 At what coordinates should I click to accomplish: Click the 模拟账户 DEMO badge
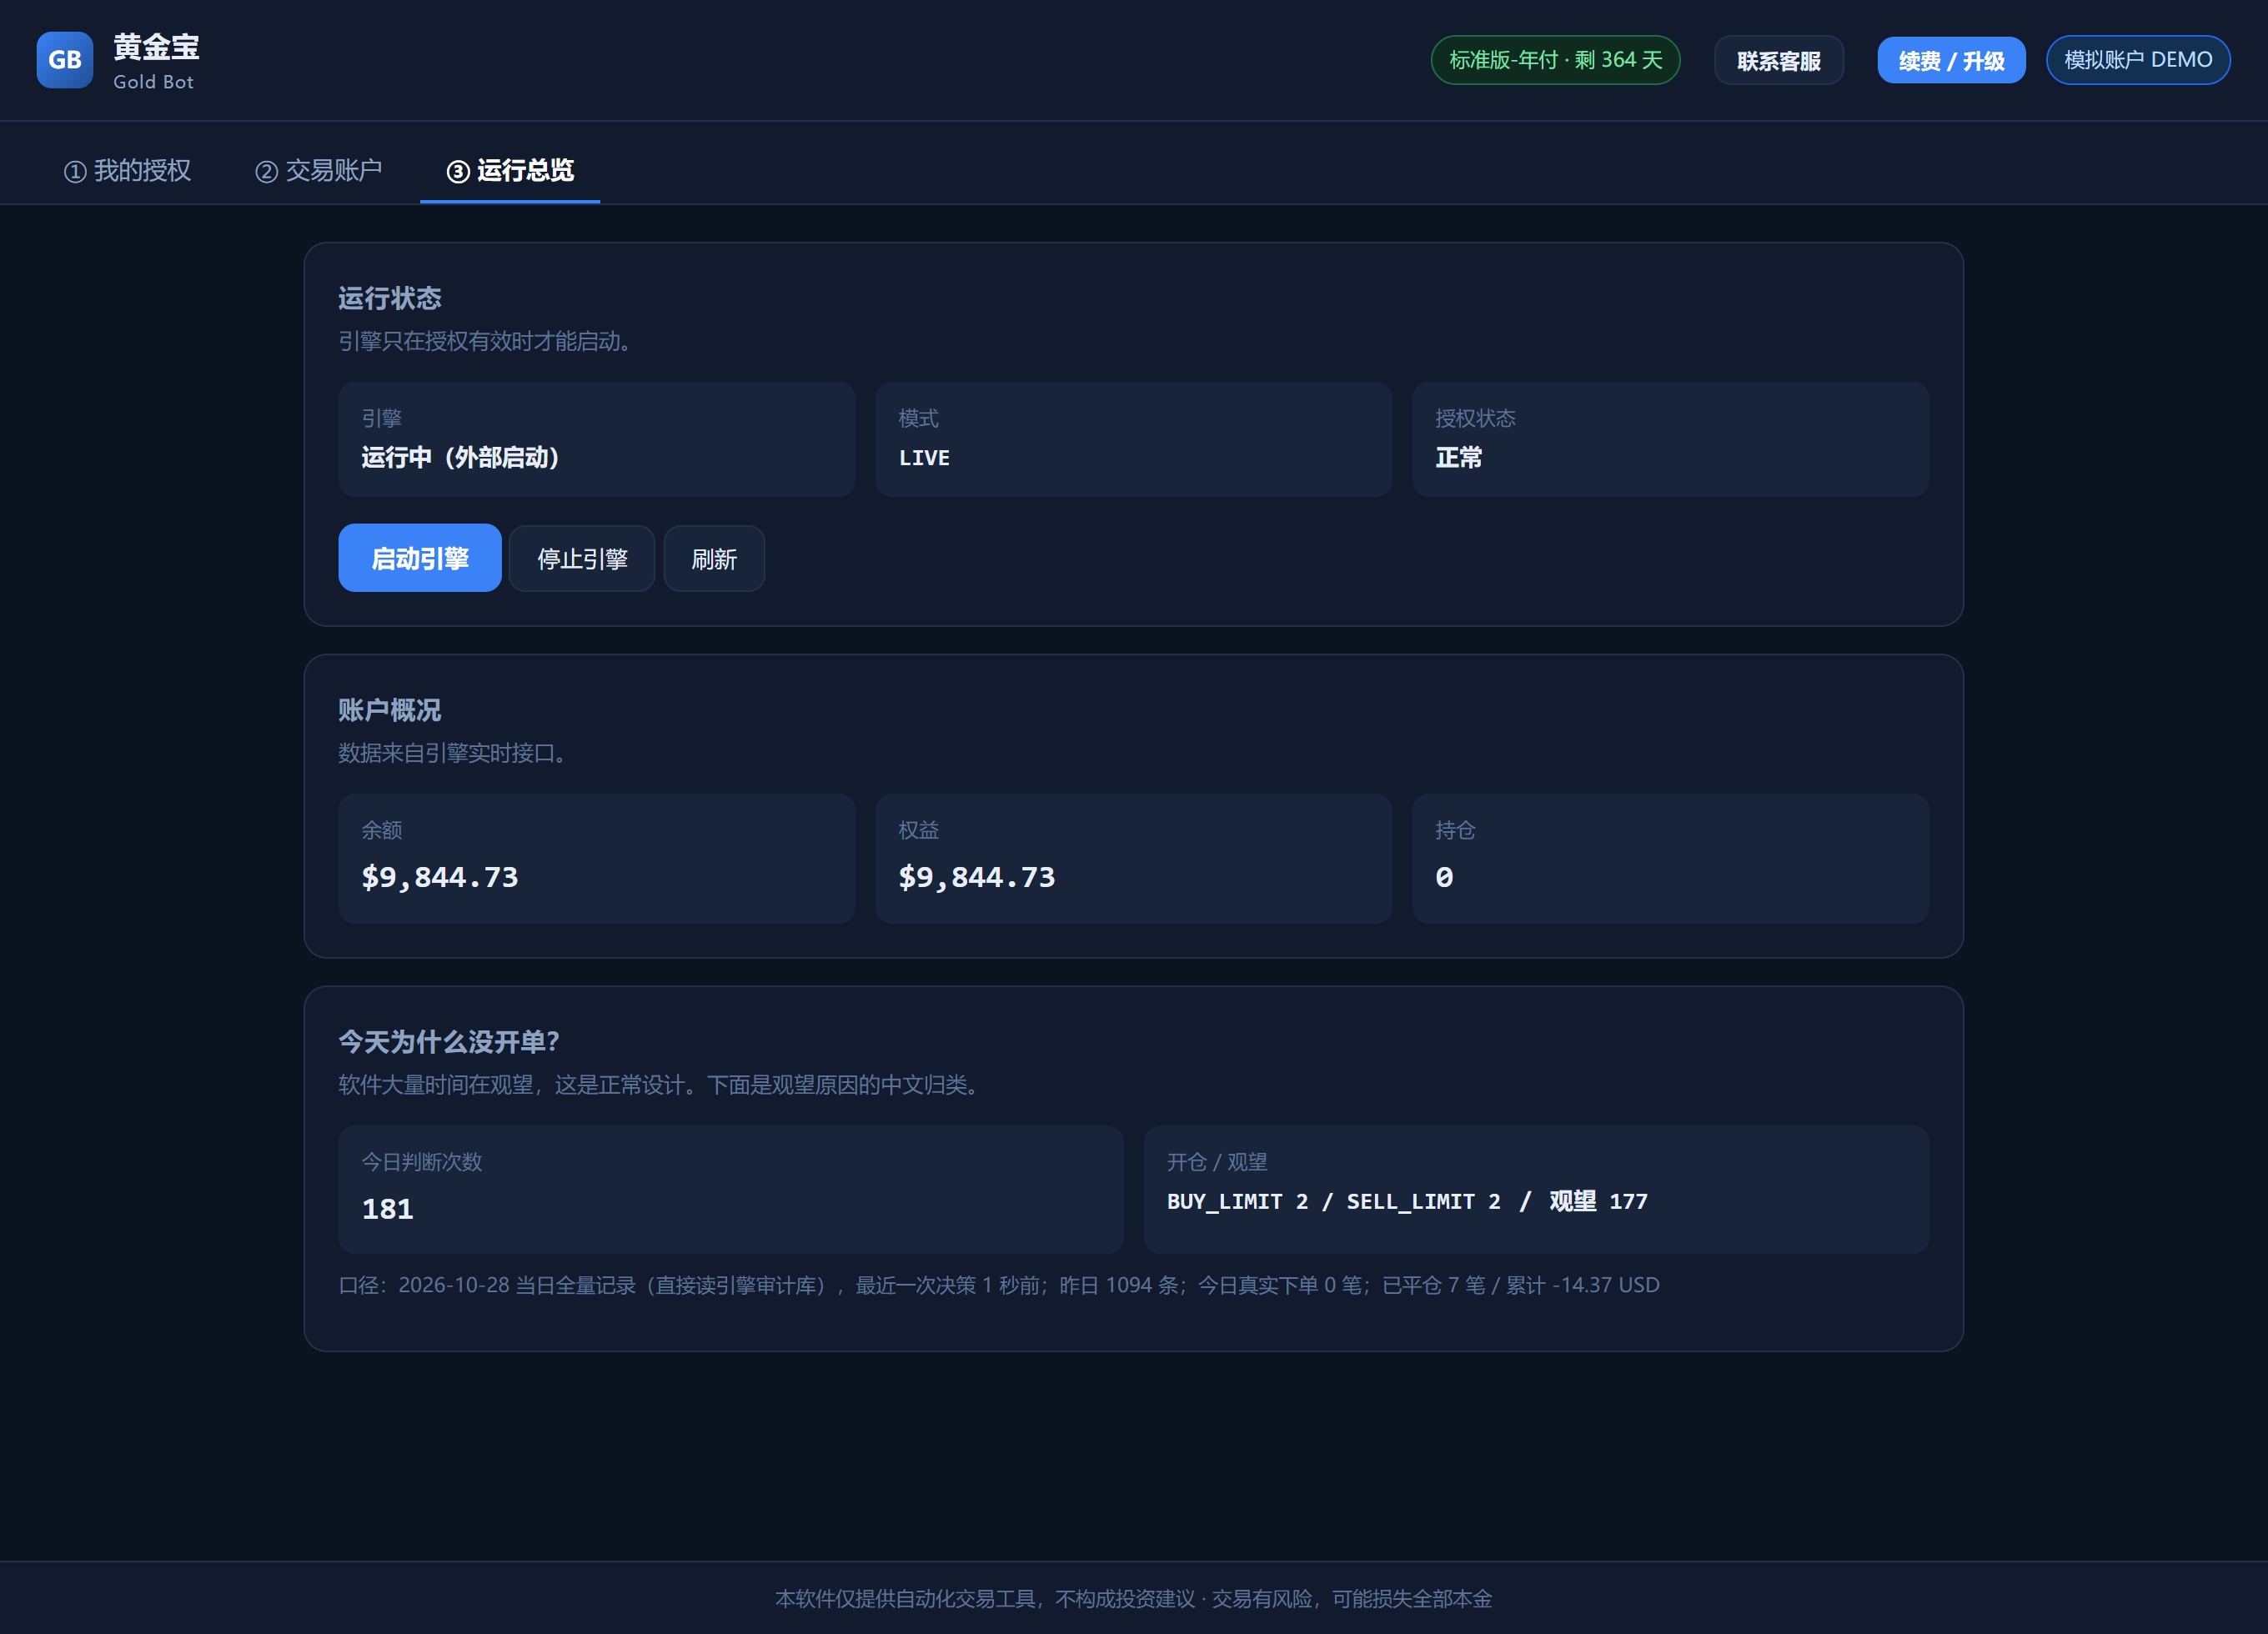click(x=2138, y=60)
